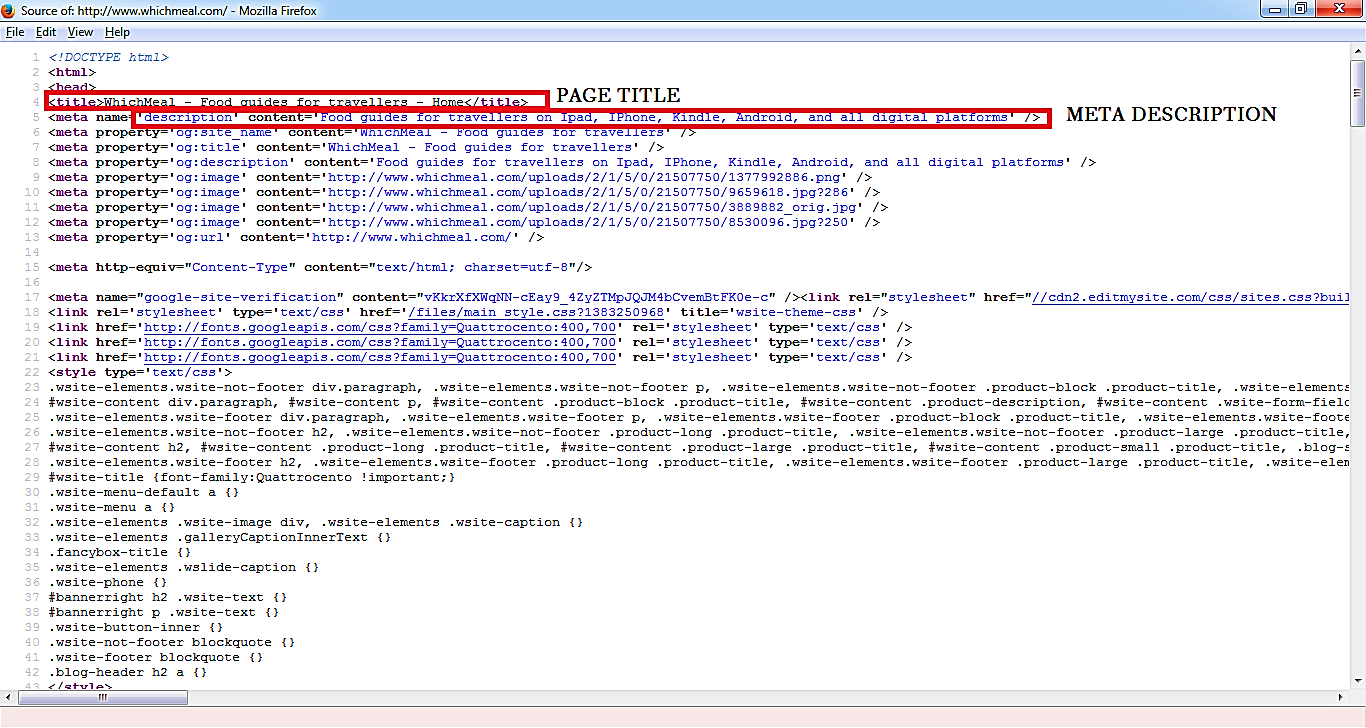Click the '<style type='text/css'>' opening tag
The image size is (1366, 728).
140,372
